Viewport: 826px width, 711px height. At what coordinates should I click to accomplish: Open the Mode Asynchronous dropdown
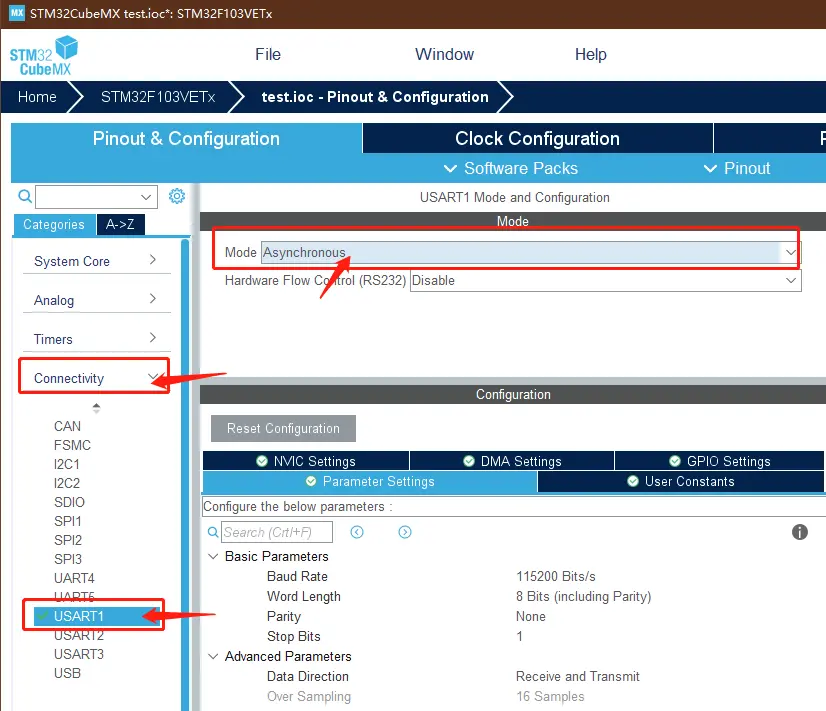[531, 252]
